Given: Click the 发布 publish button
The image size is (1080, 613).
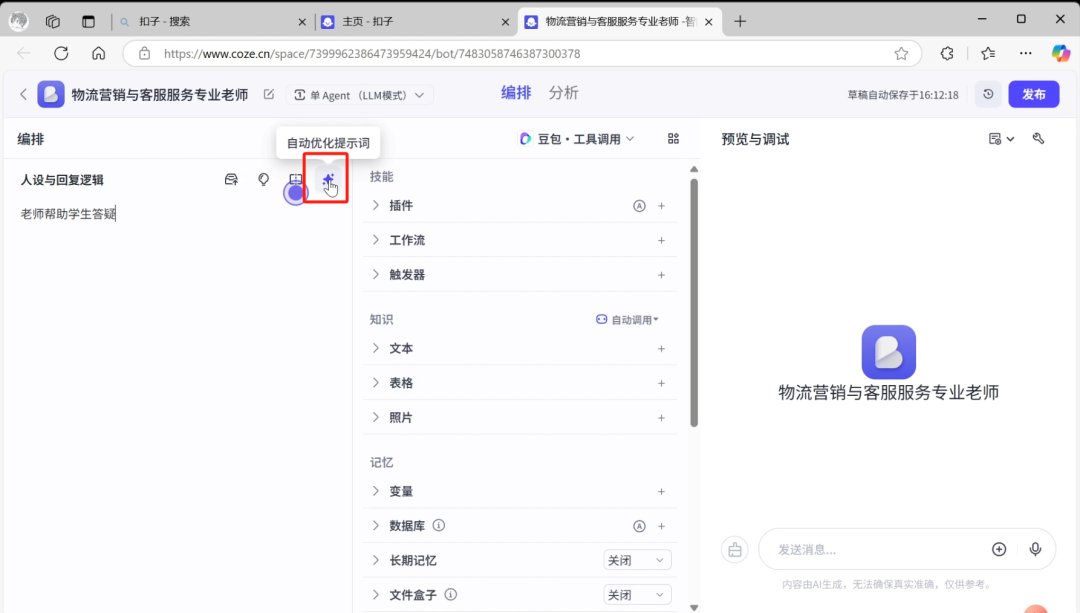Looking at the screenshot, I should click(1034, 93).
